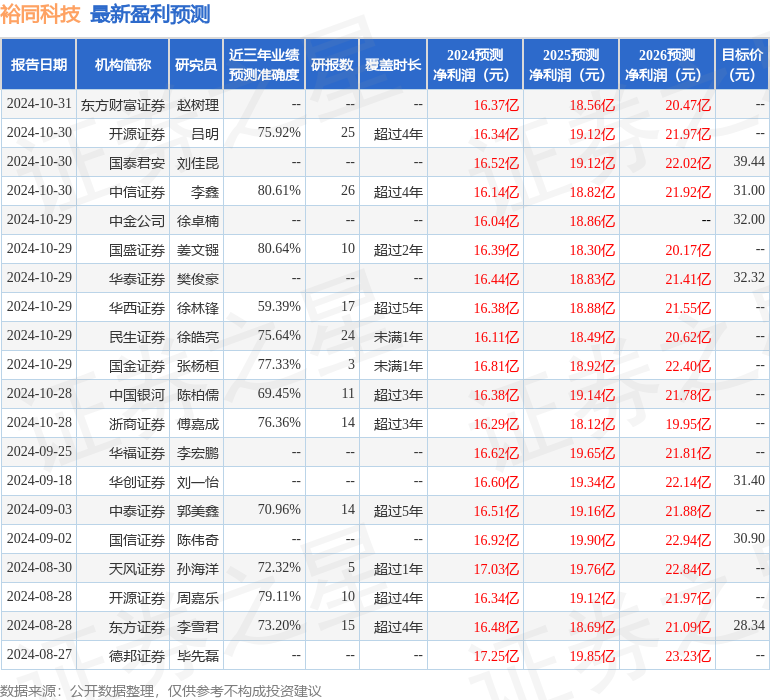Image resolution: width=770 pixels, height=700 pixels.
Task: Select the 覆盖时长 column header
Action: coord(393,64)
